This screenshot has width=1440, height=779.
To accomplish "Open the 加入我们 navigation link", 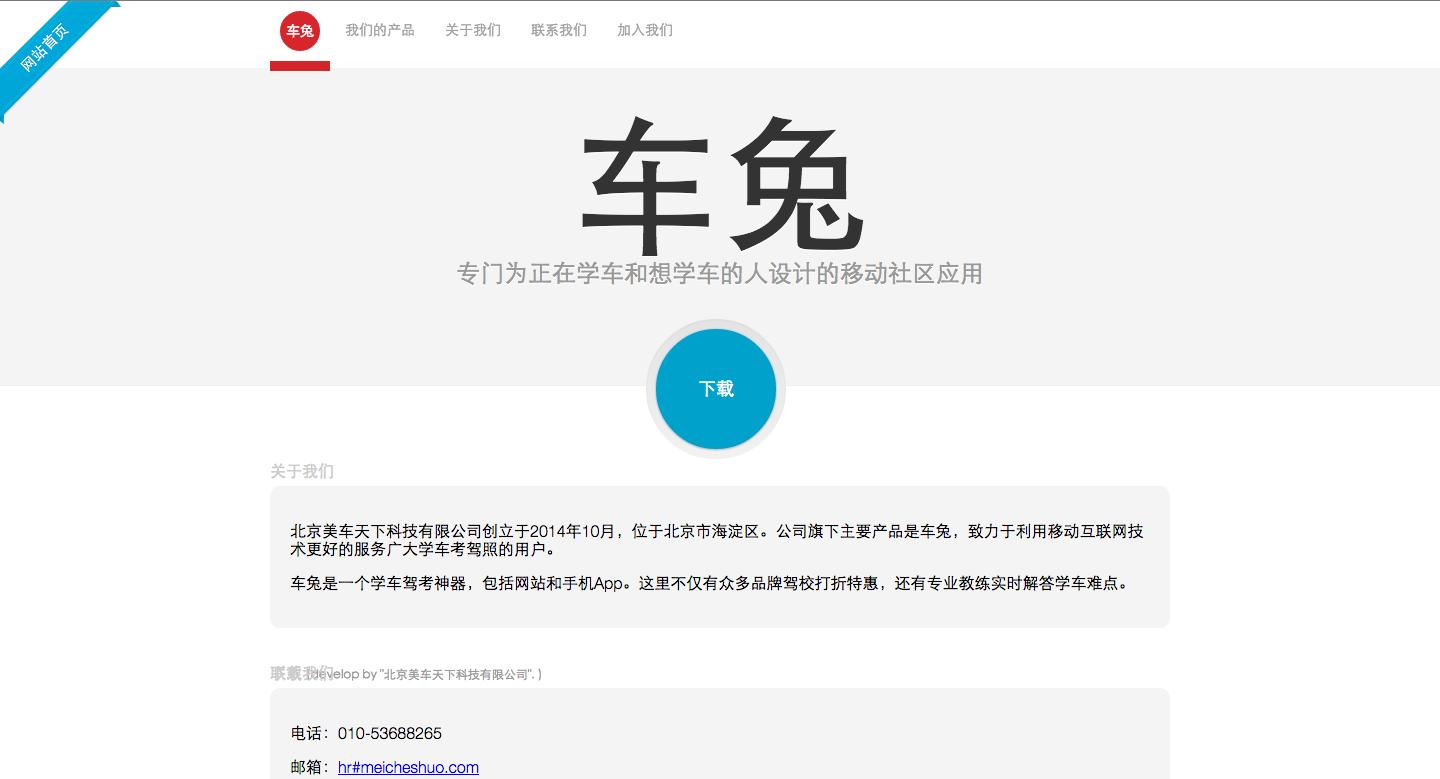I will point(645,30).
